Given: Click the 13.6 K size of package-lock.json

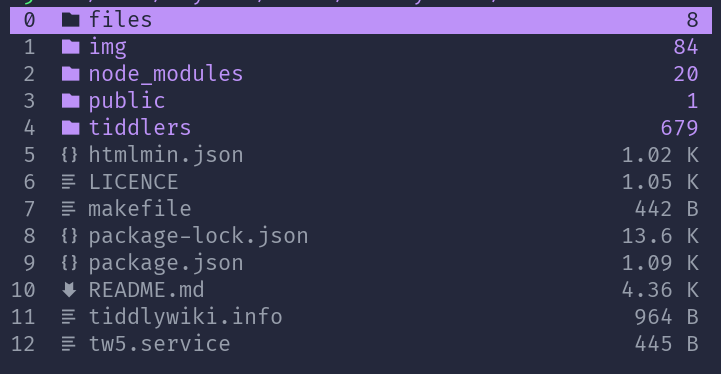Looking at the screenshot, I should (x=660, y=236).
